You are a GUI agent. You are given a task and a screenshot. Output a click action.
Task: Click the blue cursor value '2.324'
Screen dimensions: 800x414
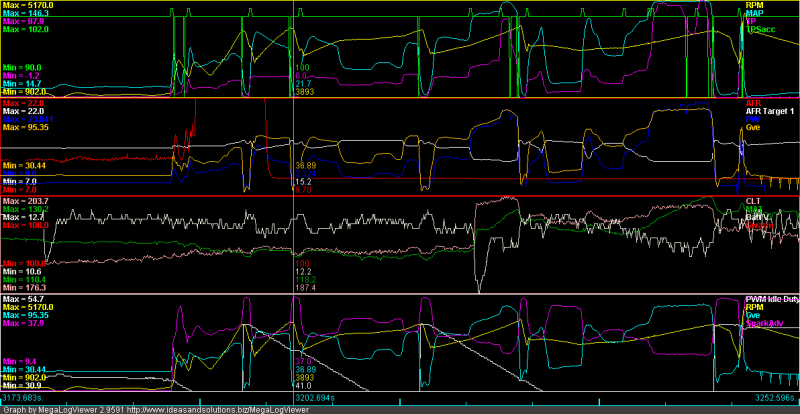(x=306, y=173)
